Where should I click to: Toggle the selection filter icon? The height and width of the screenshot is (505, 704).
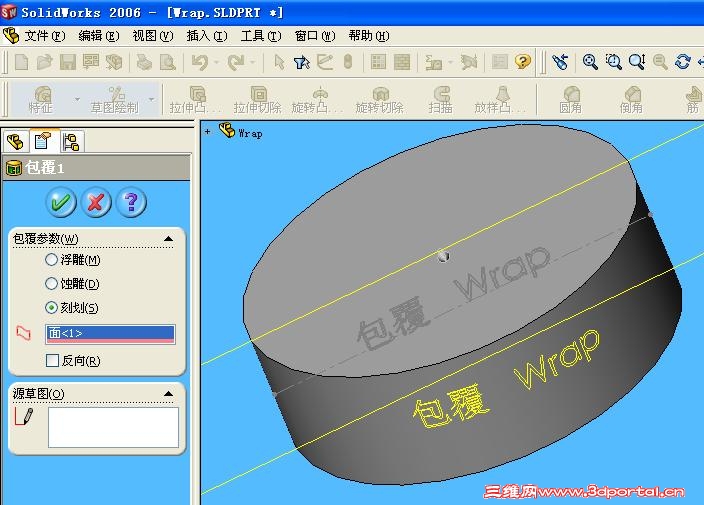(302, 62)
